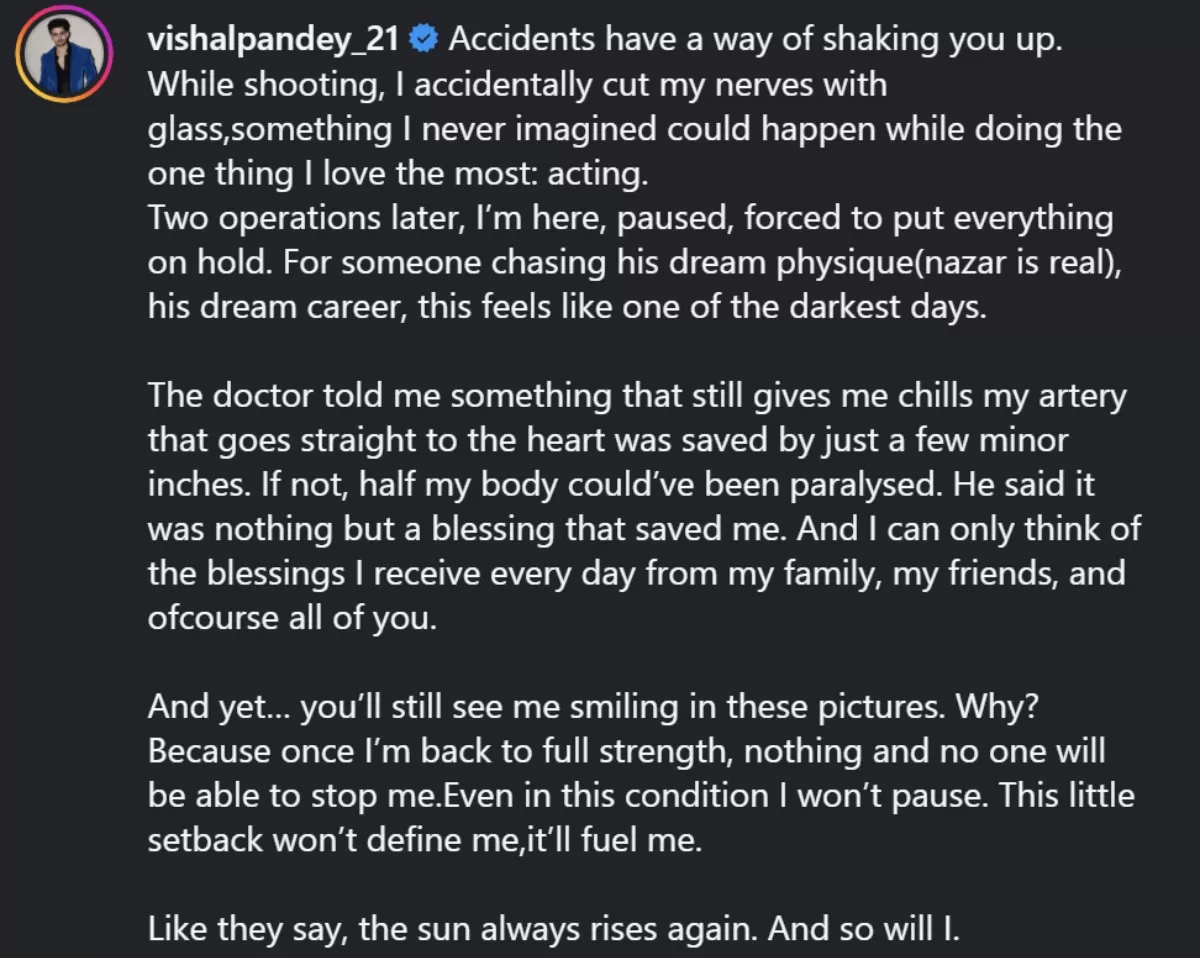Click the line starting "was nothing but a blessing"
This screenshot has width=1200, height=958.
644,530
